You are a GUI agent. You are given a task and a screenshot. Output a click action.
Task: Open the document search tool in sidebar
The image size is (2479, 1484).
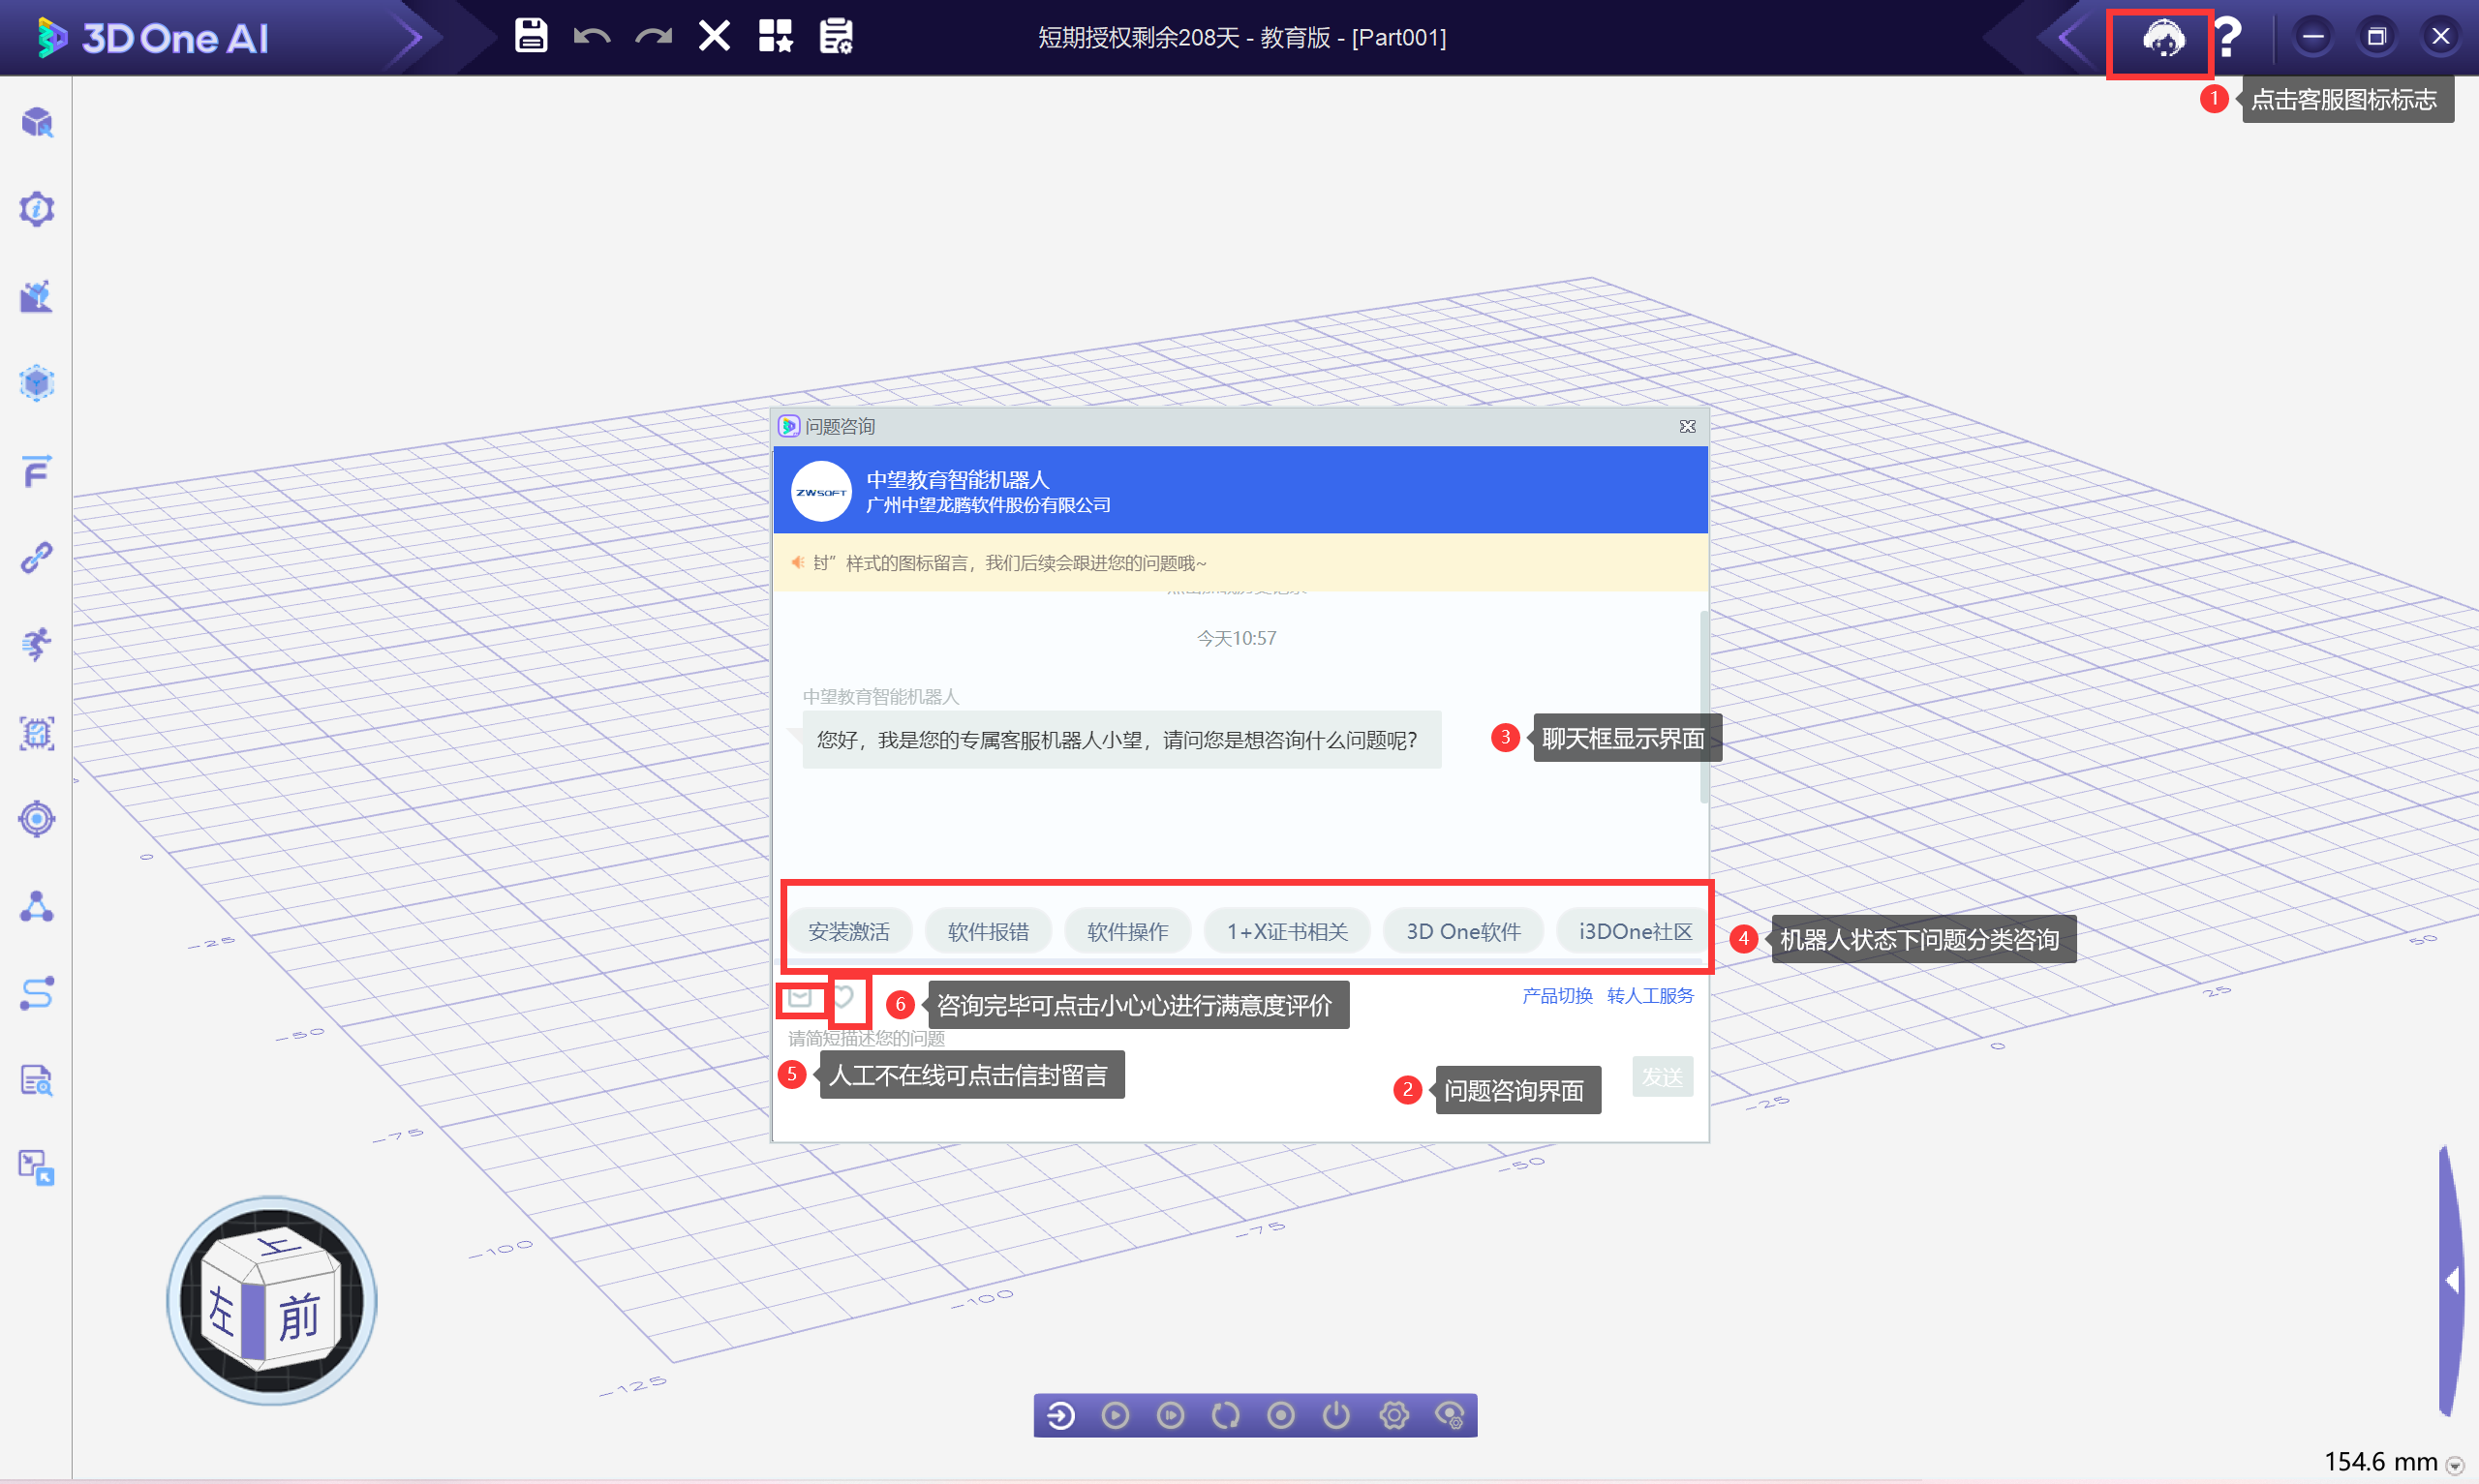[x=37, y=1080]
